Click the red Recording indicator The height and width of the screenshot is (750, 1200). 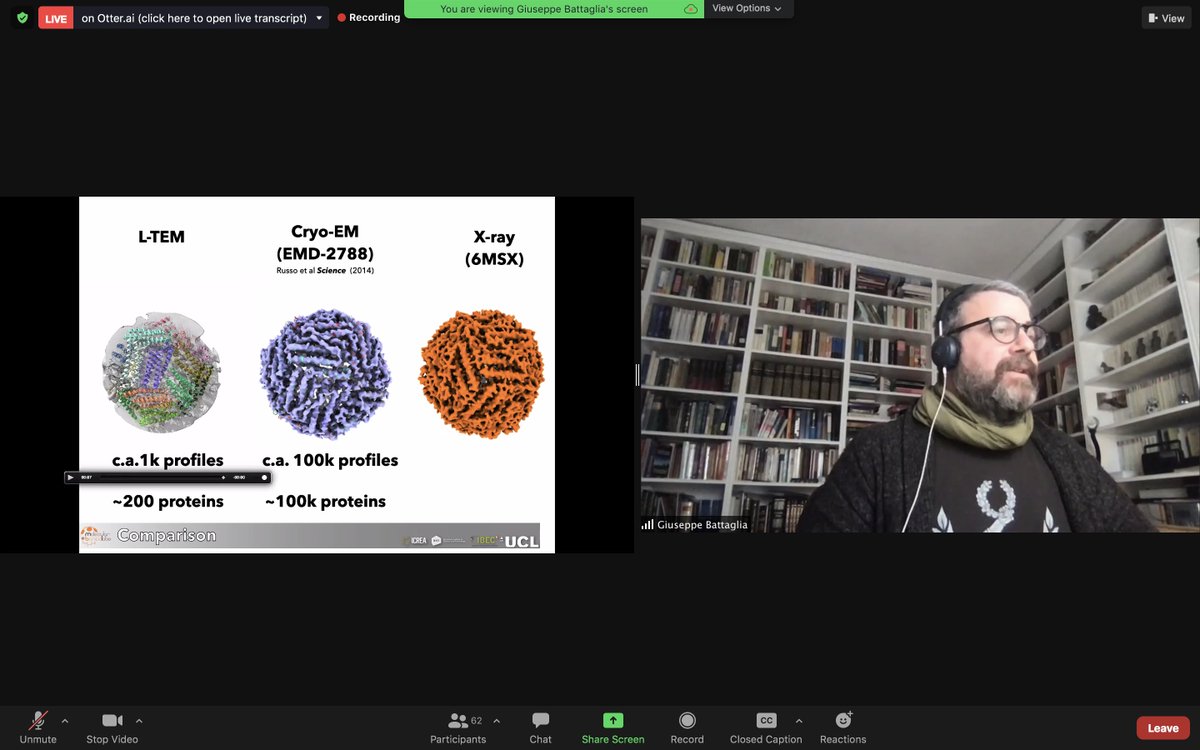tap(369, 17)
